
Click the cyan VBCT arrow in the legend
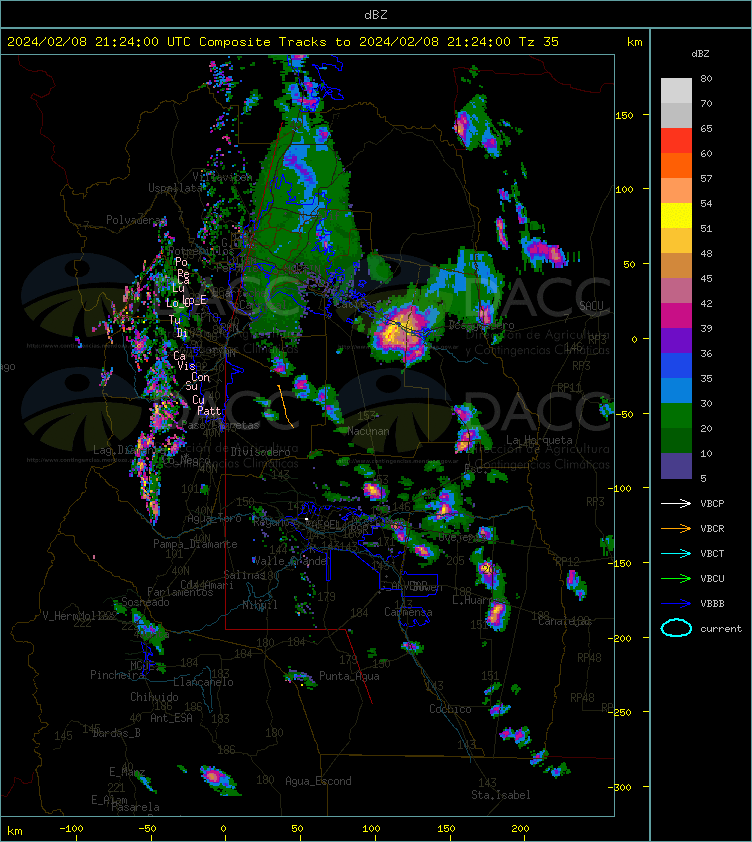click(x=676, y=553)
